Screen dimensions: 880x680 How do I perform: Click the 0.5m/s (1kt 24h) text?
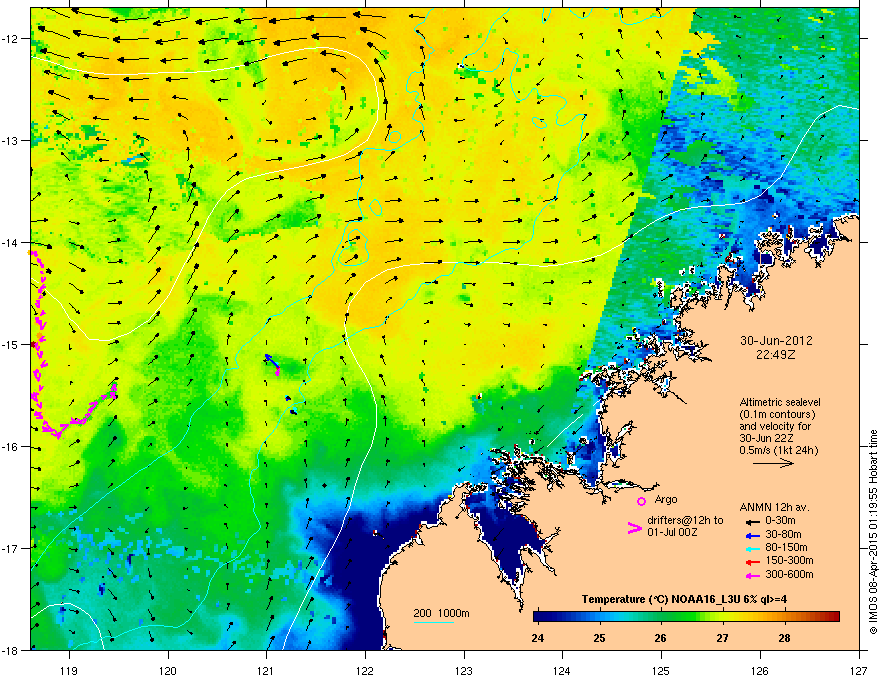(x=779, y=450)
